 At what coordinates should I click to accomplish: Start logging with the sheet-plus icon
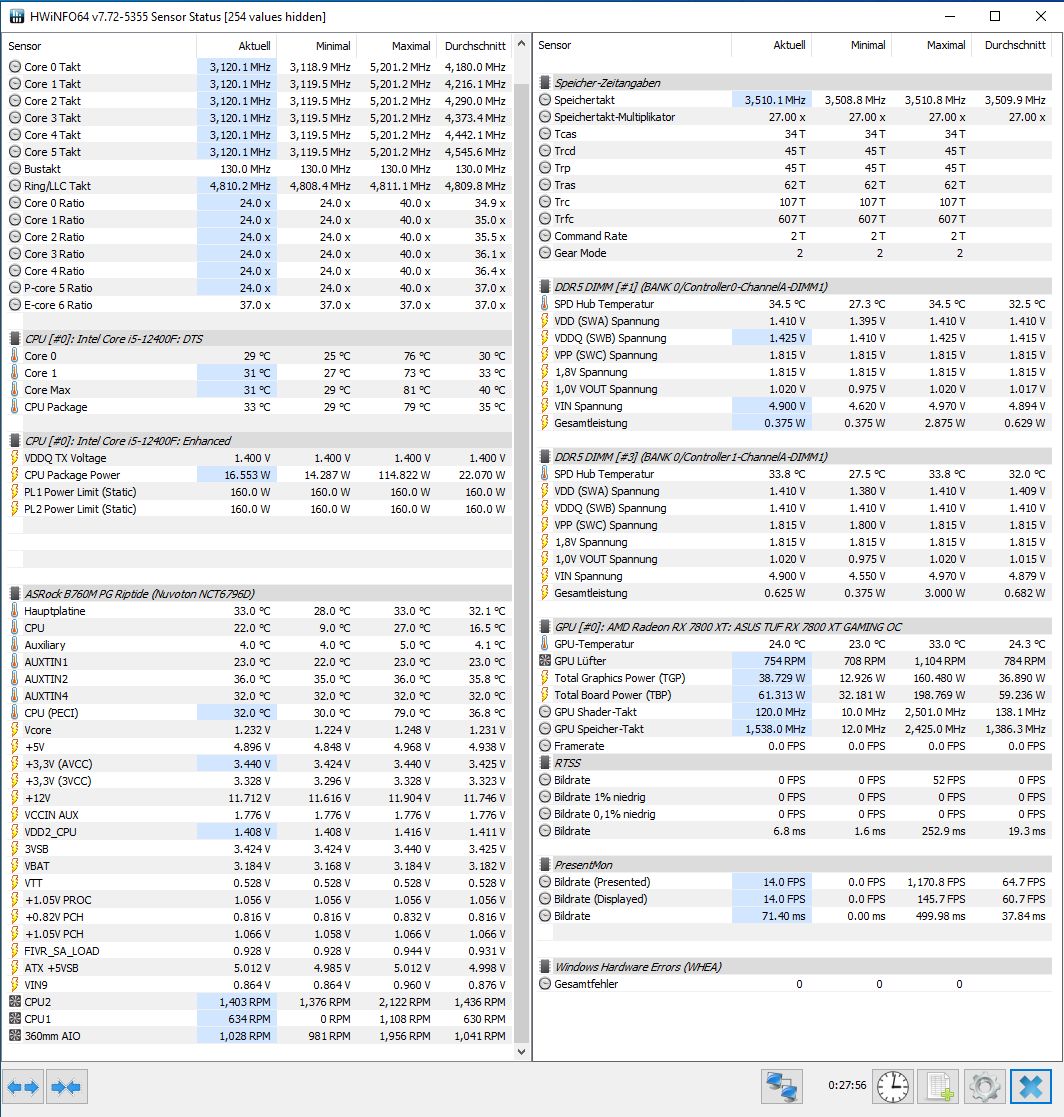(x=938, y=1086)
